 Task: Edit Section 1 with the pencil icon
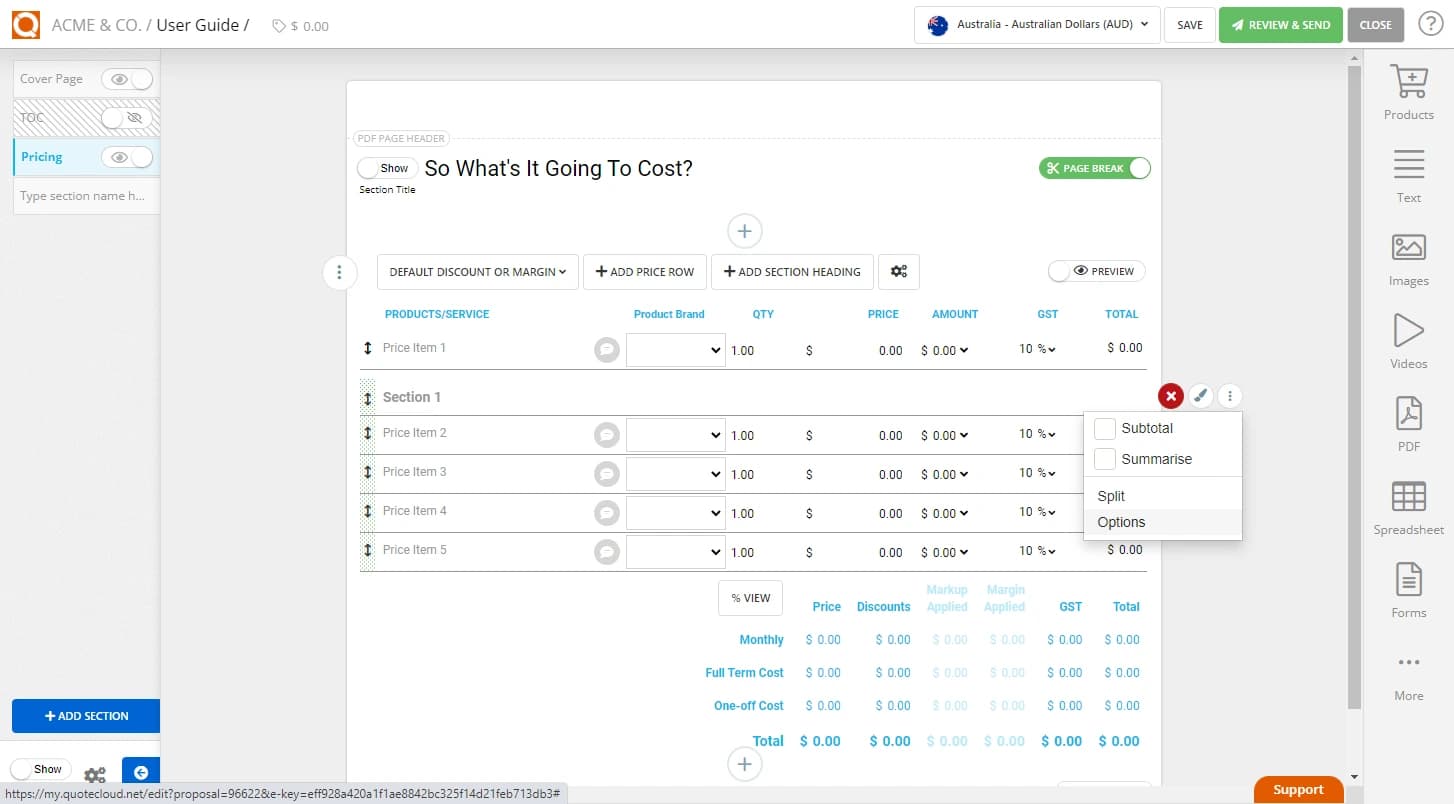(1201, 395)
